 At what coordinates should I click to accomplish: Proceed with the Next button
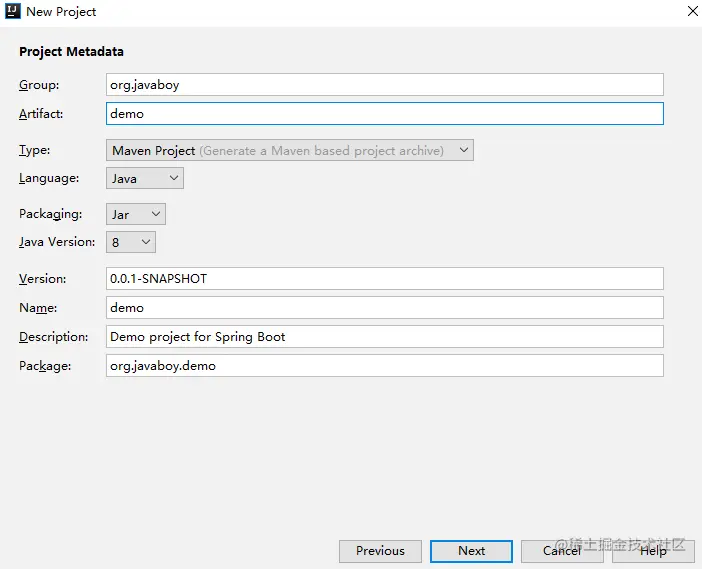click(x=471, y=551)
